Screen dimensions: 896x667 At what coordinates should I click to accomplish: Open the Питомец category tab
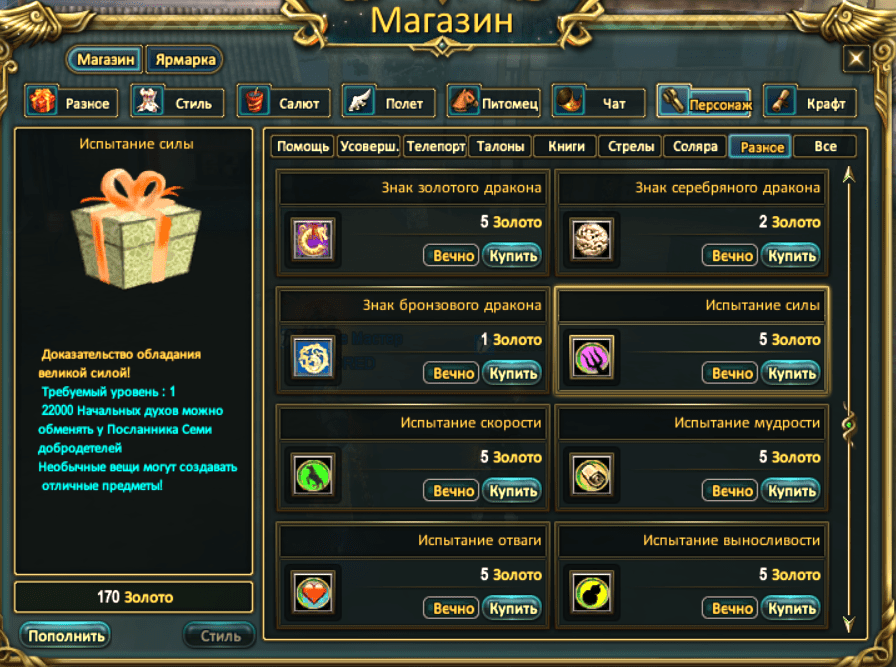(x=495, y=102)
